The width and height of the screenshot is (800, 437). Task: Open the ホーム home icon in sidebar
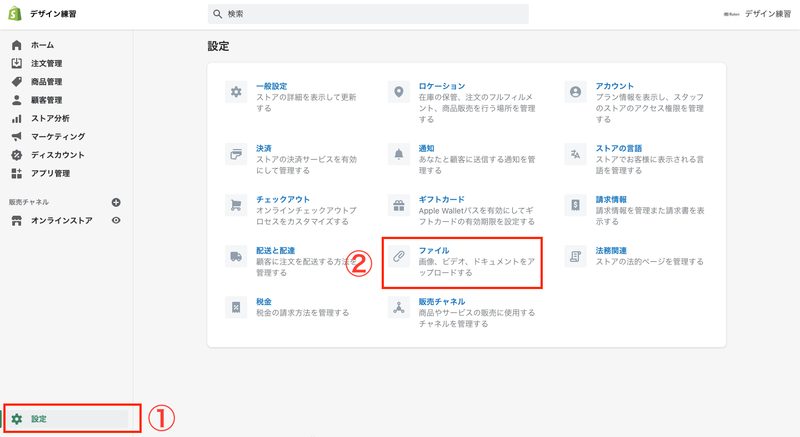pyautogui.click(x=16, y=45)
